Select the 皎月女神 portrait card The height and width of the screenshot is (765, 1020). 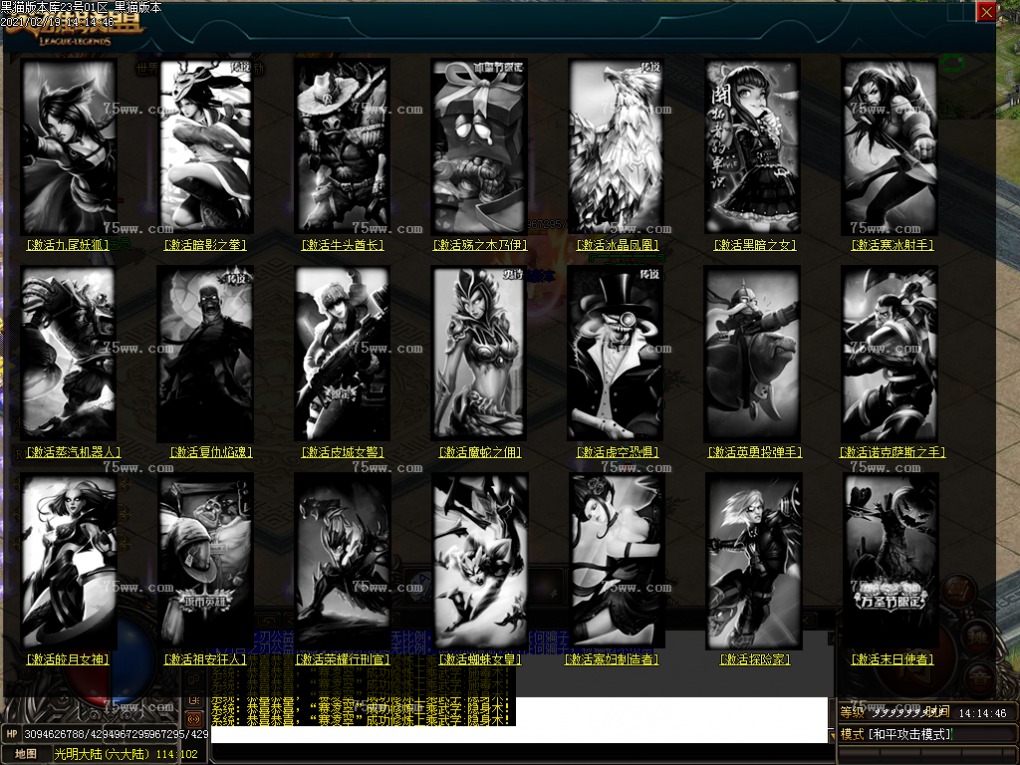69,561
